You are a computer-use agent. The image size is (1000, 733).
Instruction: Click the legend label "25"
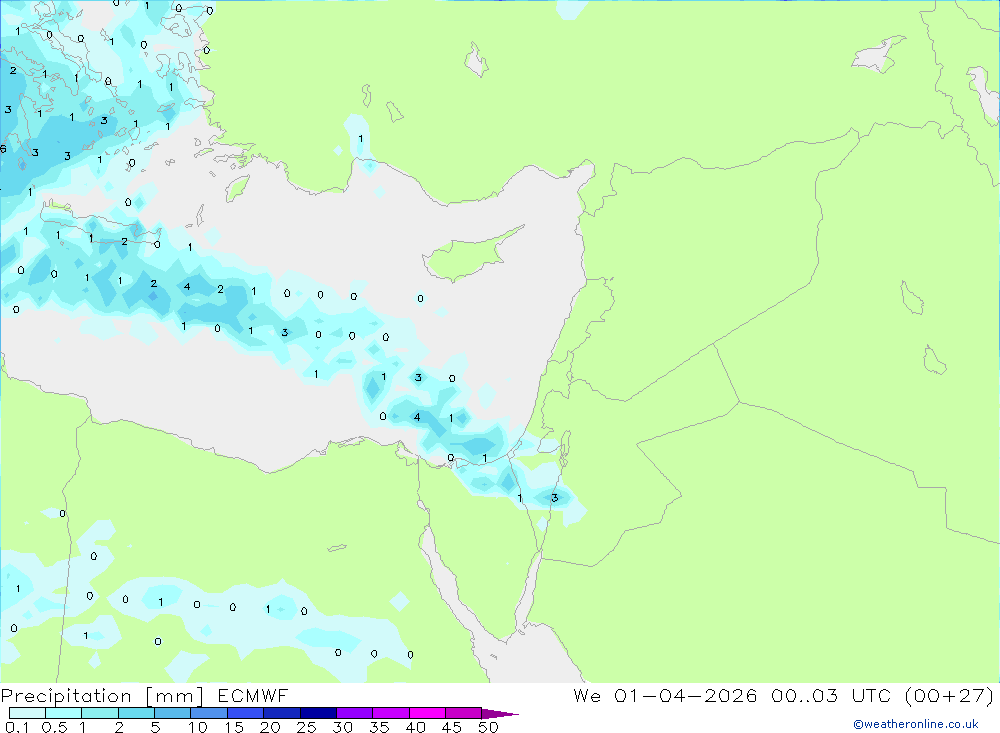click(307, 727)
